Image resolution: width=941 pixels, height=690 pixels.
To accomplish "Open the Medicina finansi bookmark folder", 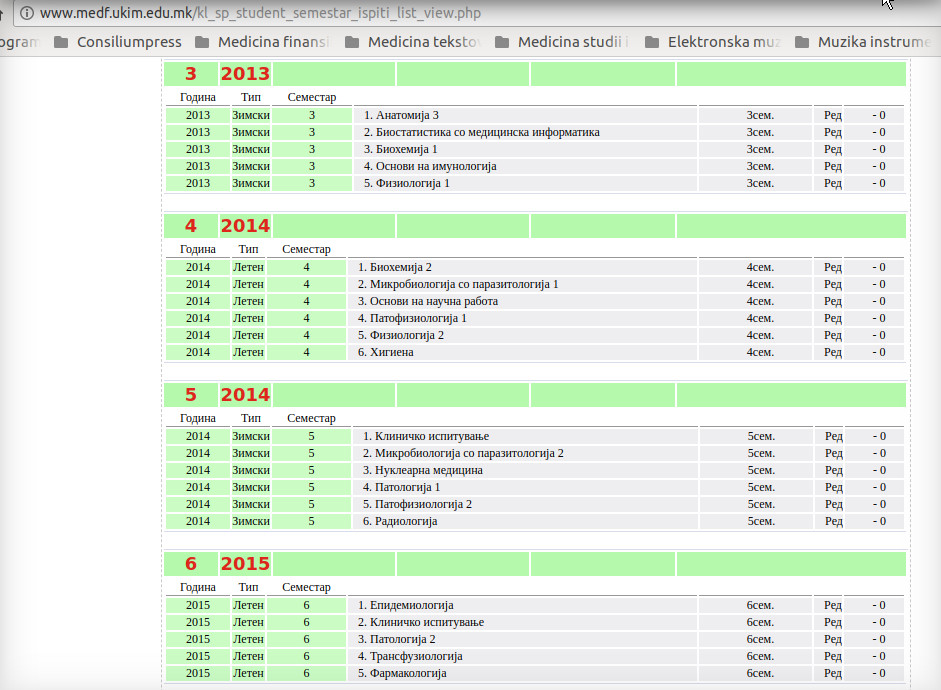I will pos(262,42).
